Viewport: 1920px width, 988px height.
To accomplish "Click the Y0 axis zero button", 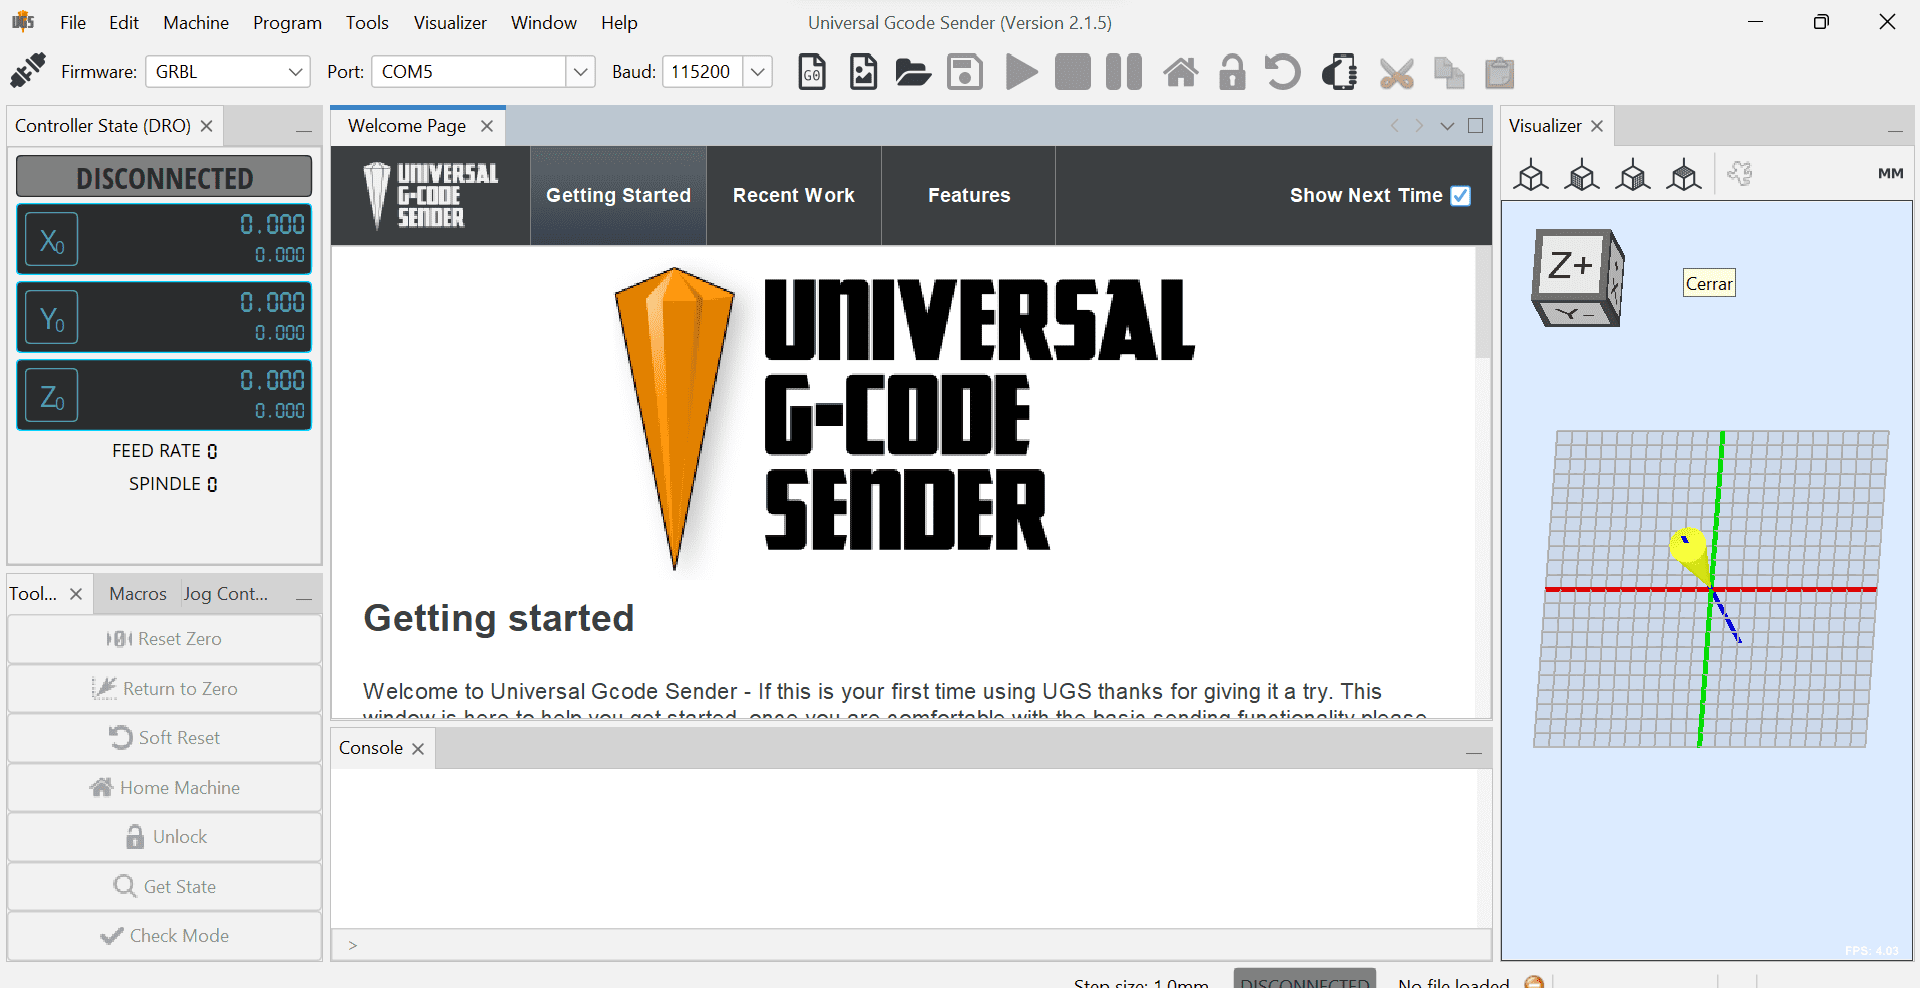I will [52, 318].
